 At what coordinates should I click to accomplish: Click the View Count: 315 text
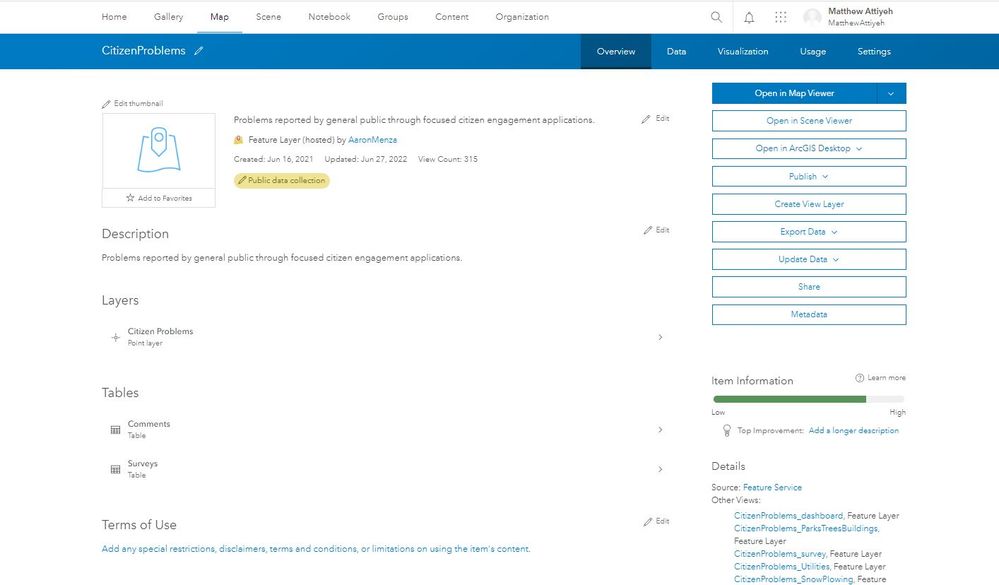pos(447,159)
